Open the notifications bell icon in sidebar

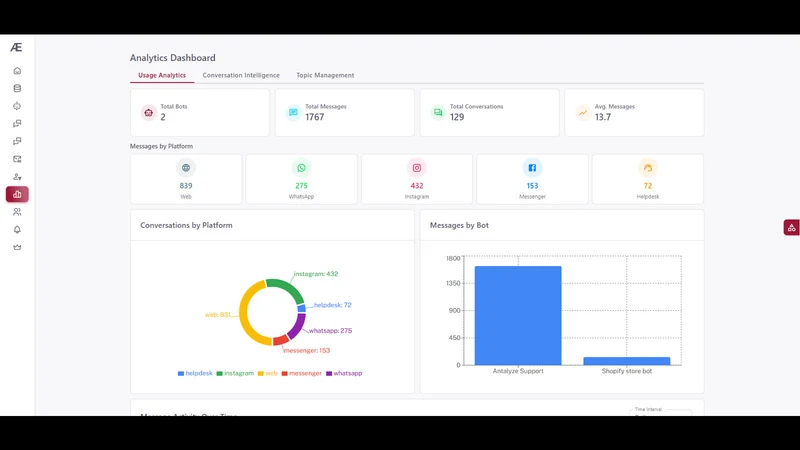[x=17, y=230]
